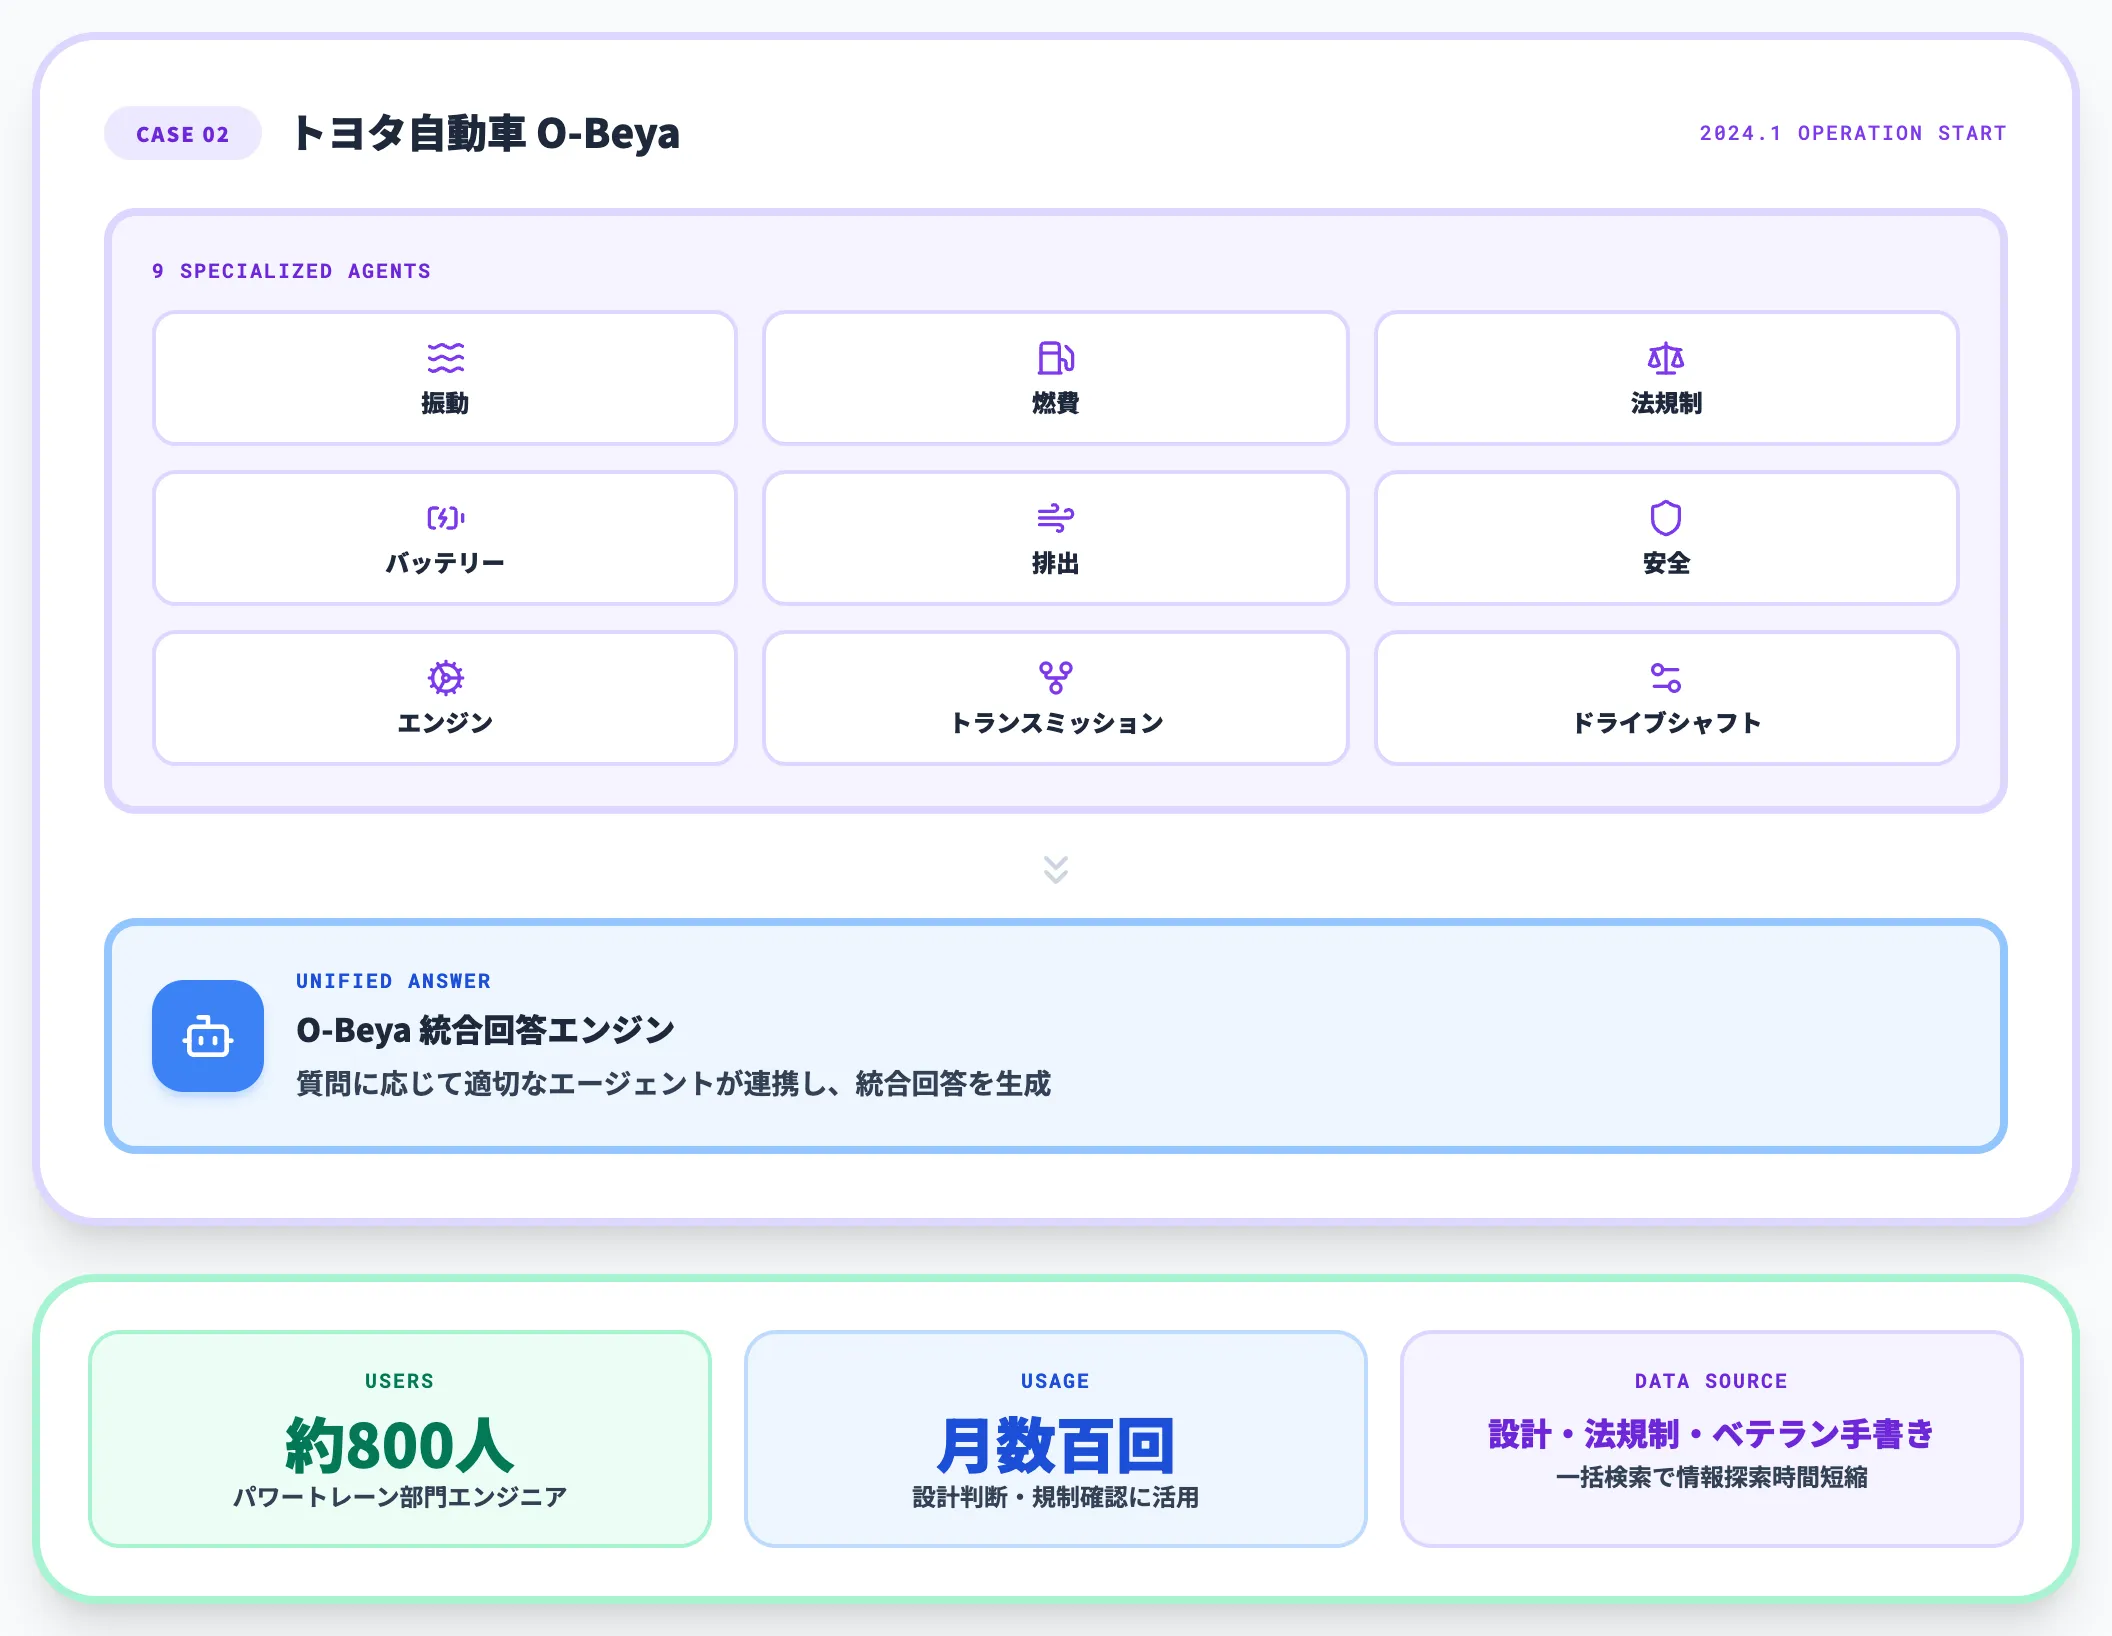Open the 燃費 agent card
Screen dimensions: 2112x1636
point(1056,378)
